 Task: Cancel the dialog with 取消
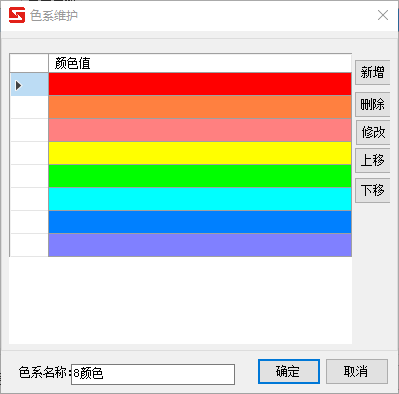point(357,371)
